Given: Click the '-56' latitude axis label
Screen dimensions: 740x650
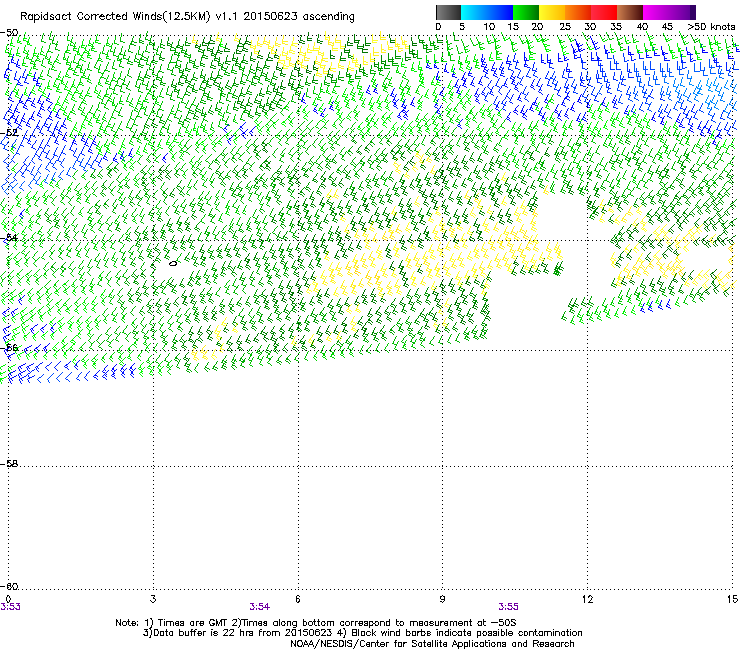Looking at the screenshot, I should click(9, 348).
